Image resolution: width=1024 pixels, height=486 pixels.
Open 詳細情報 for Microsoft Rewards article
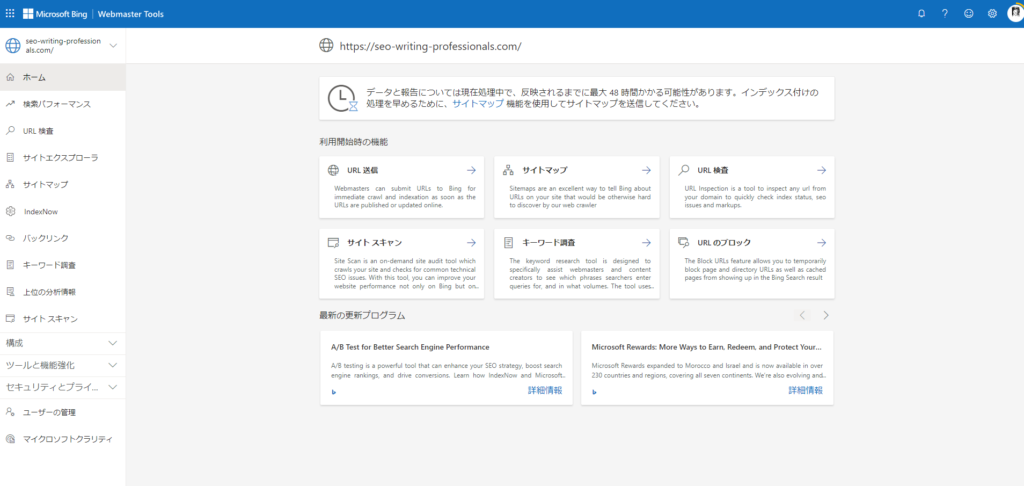coord(805,391)
